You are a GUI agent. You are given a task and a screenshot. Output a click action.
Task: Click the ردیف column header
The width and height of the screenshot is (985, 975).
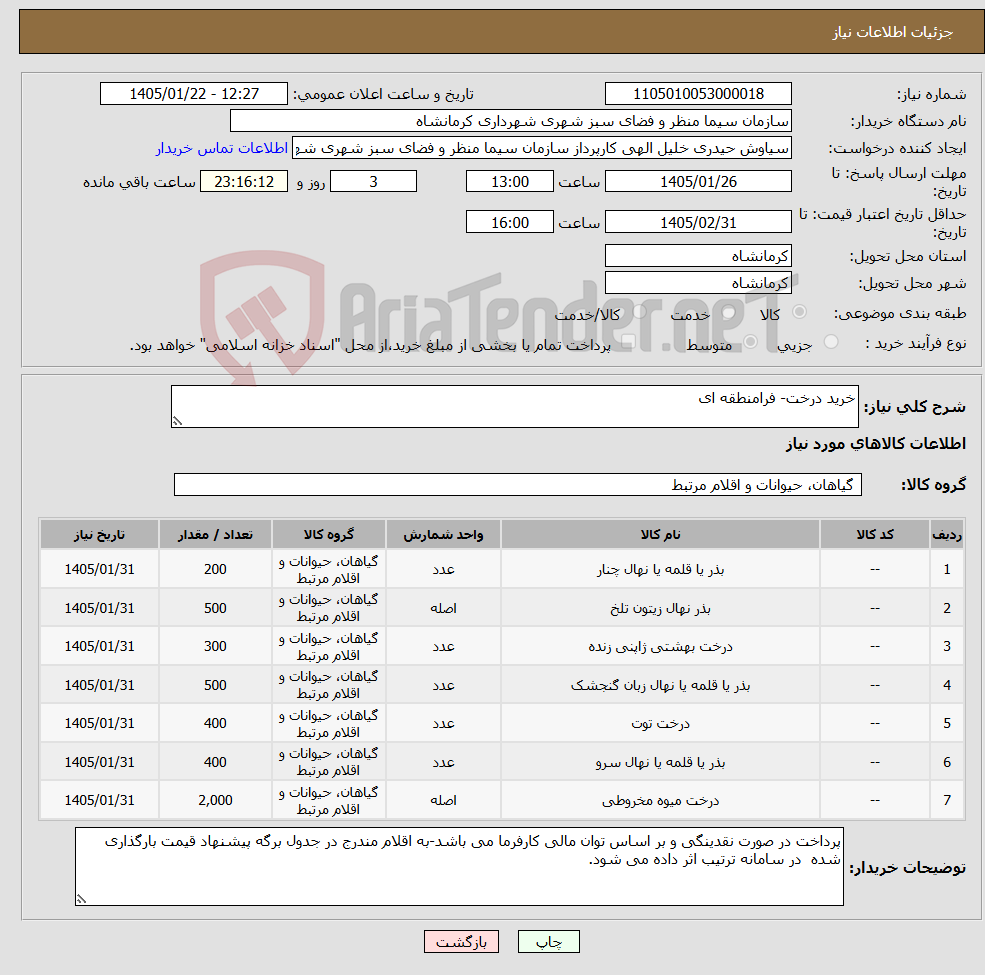pyautogui.click(x=947, y=535)
